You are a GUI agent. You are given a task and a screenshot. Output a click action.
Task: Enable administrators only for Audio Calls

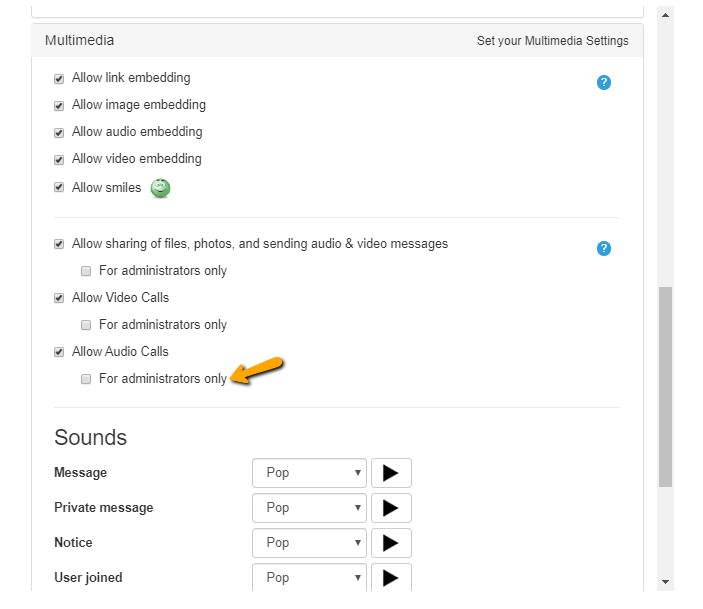86,379
